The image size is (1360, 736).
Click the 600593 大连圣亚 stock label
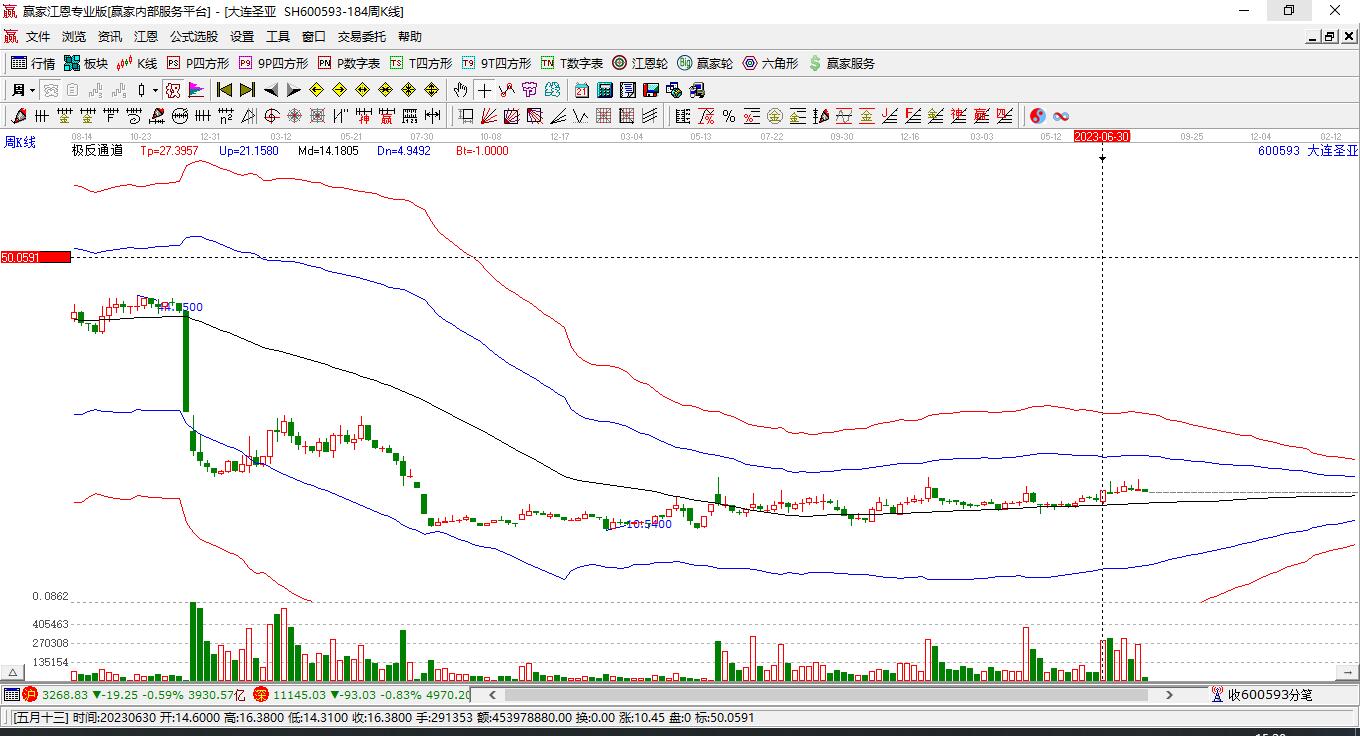tap(1308, 151)
